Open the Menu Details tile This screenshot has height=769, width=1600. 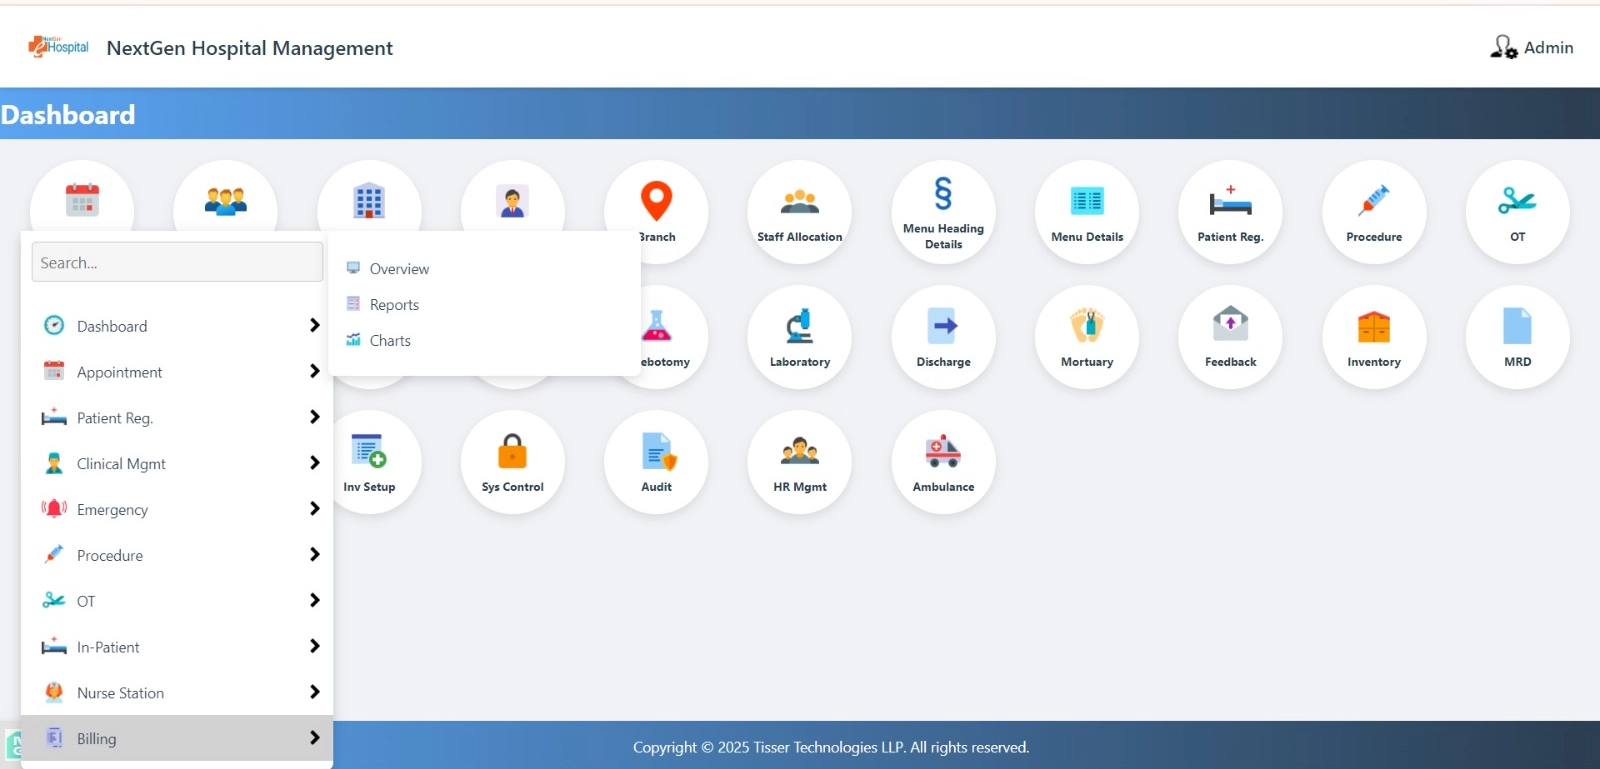(x=1087, y=212)
